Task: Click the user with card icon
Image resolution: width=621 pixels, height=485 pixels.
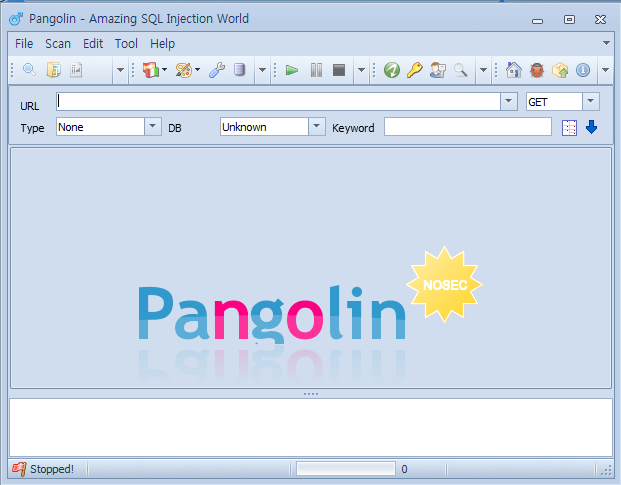Action: click(438, 70)
